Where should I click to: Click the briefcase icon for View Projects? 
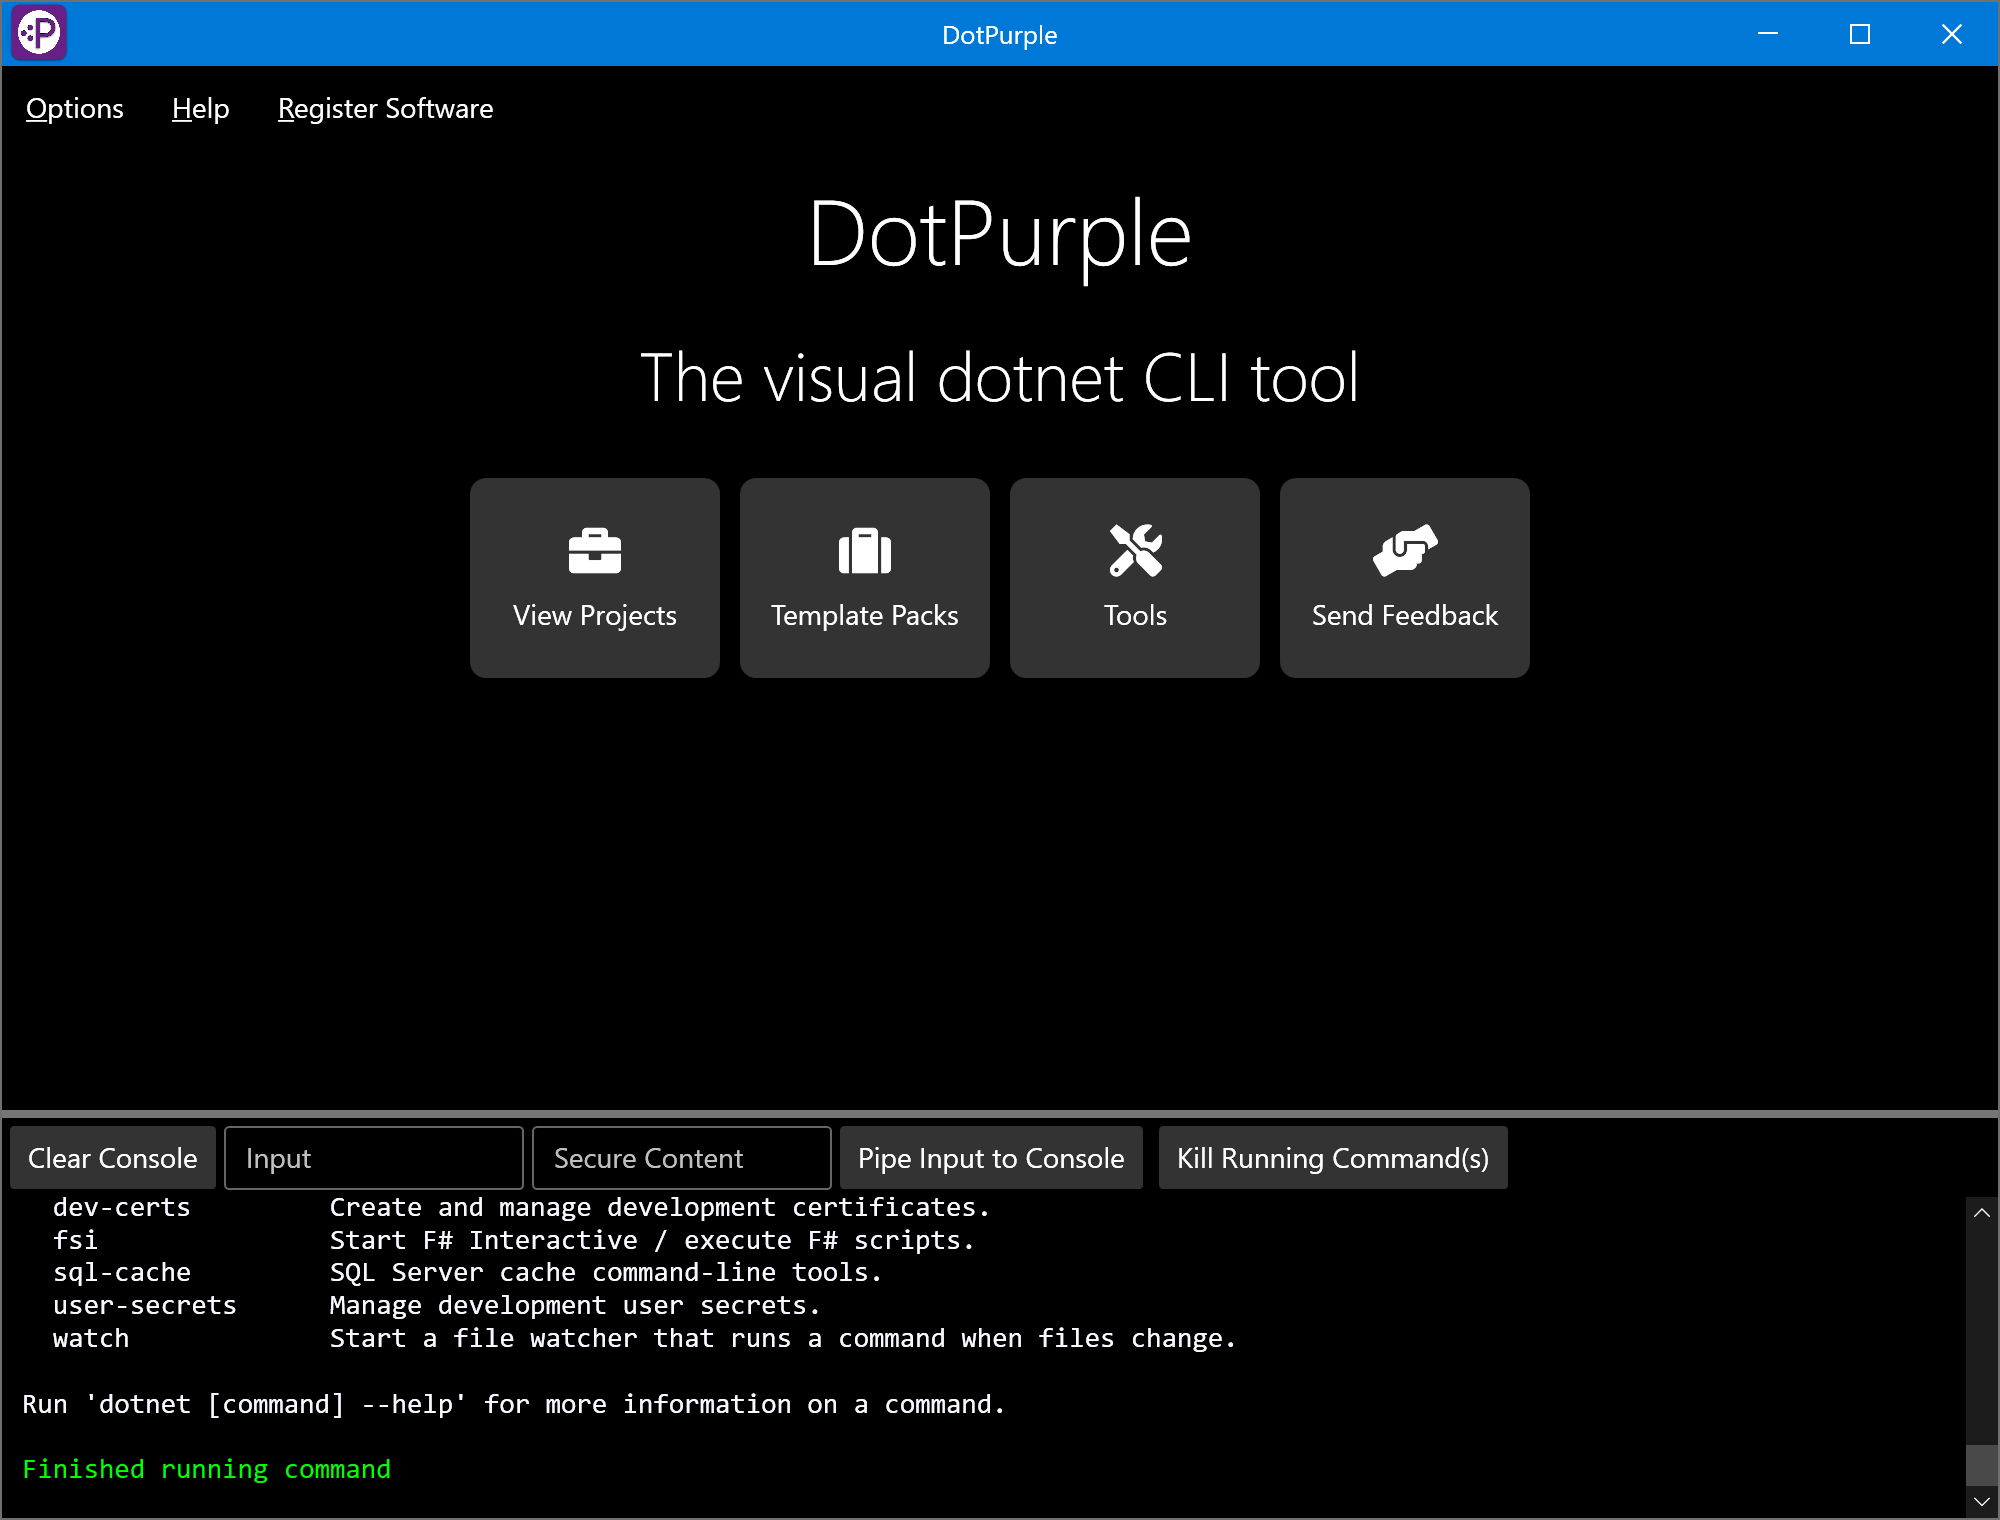point(594,551)
